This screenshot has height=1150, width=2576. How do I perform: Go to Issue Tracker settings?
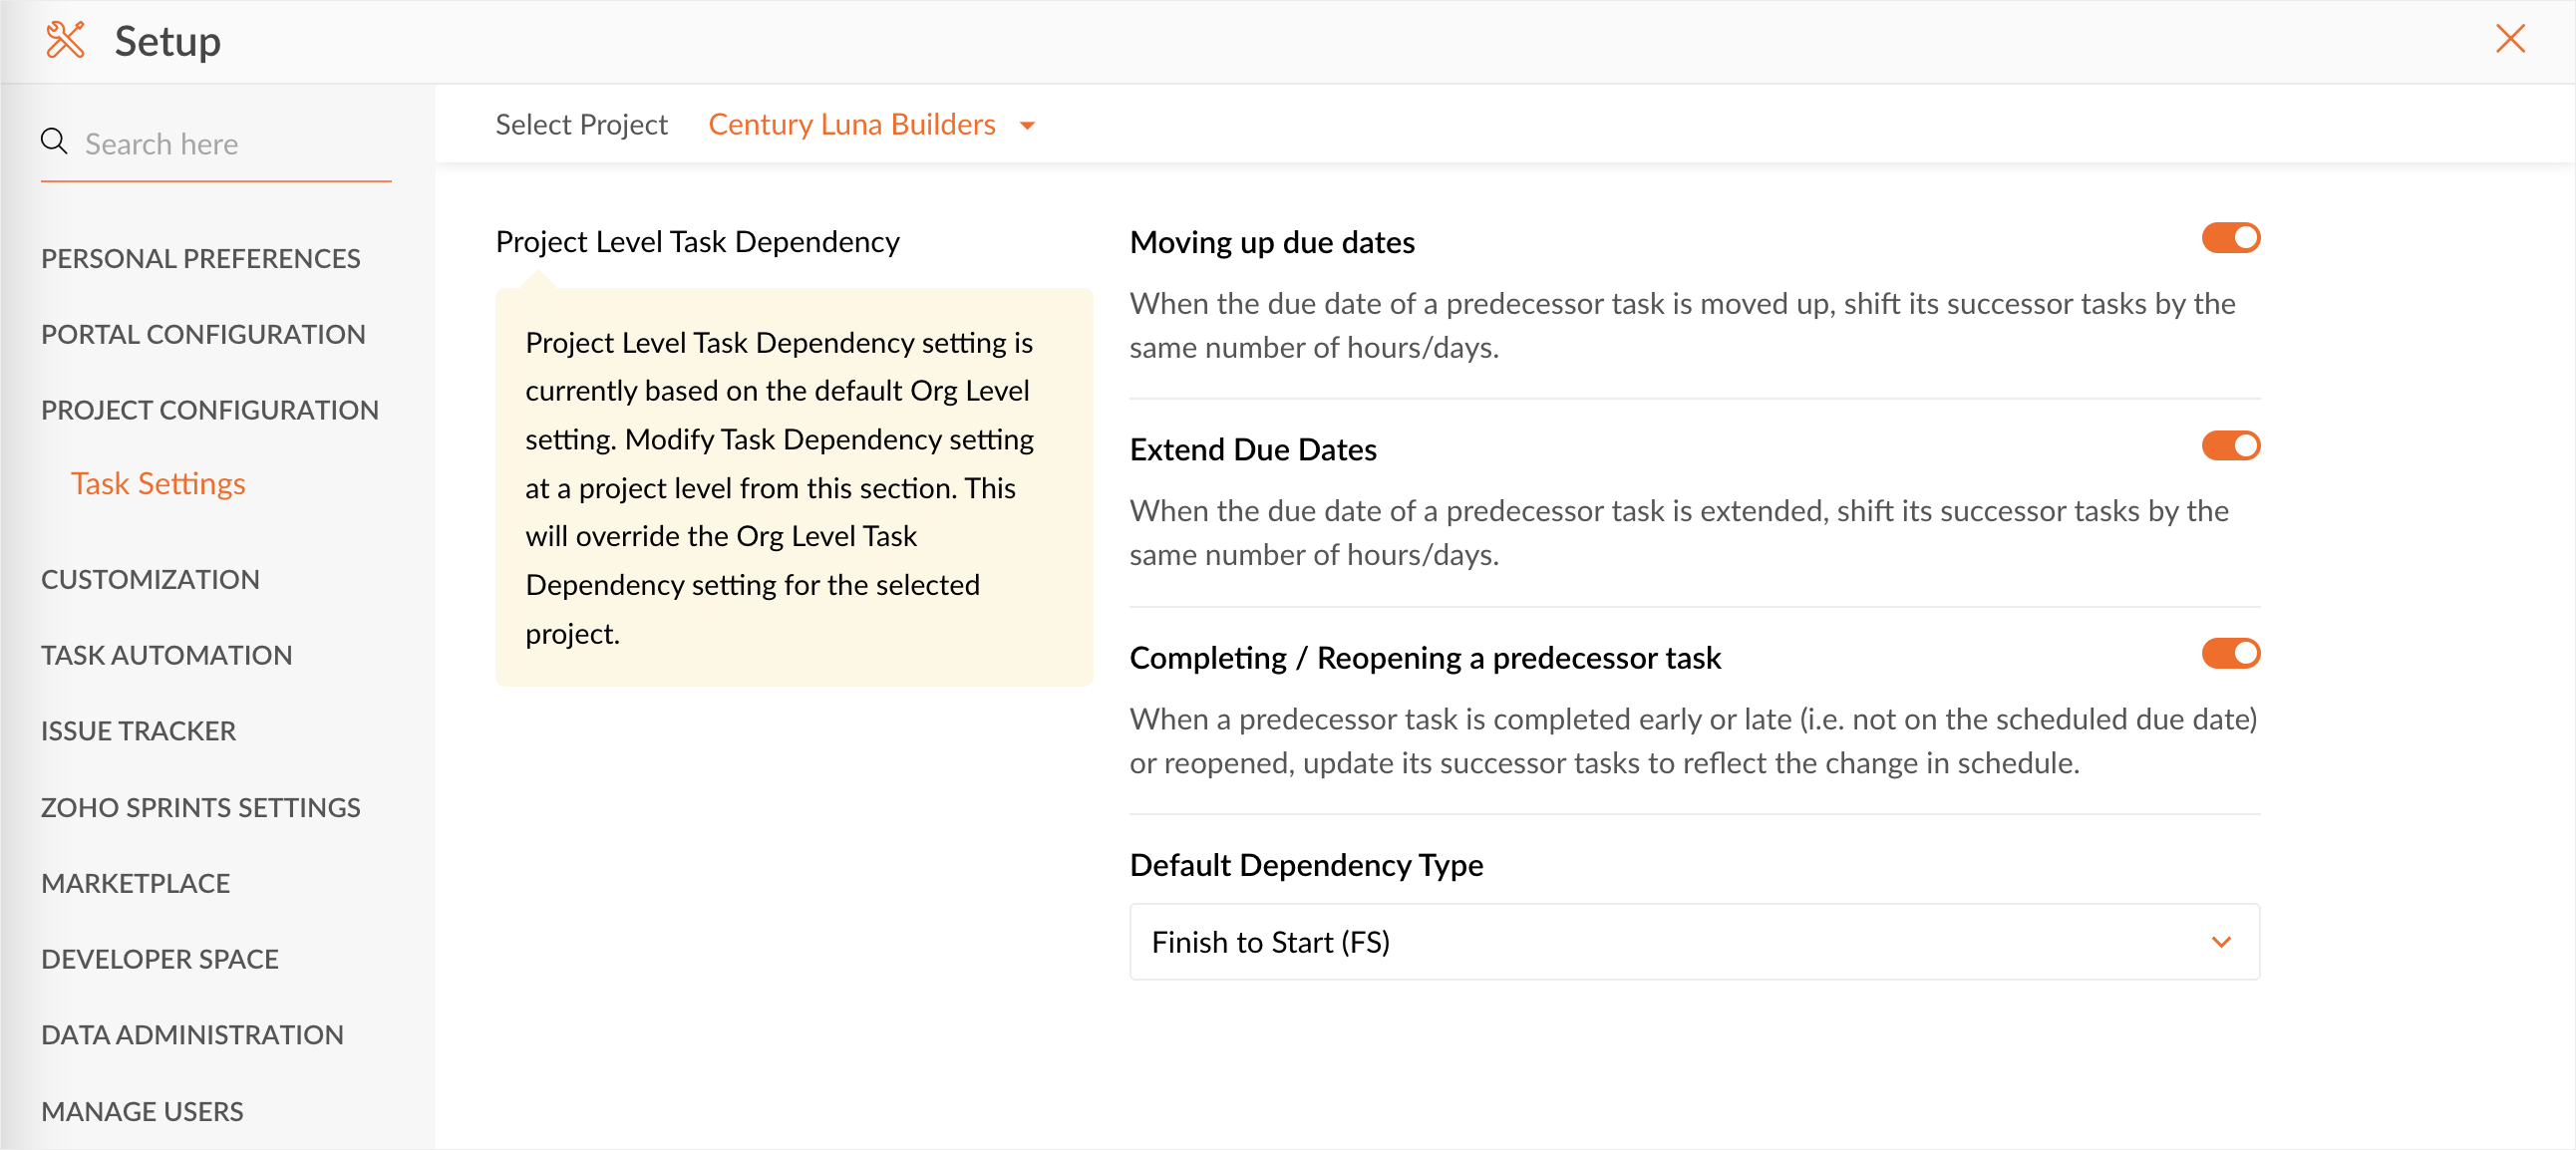tap(138, 731)
